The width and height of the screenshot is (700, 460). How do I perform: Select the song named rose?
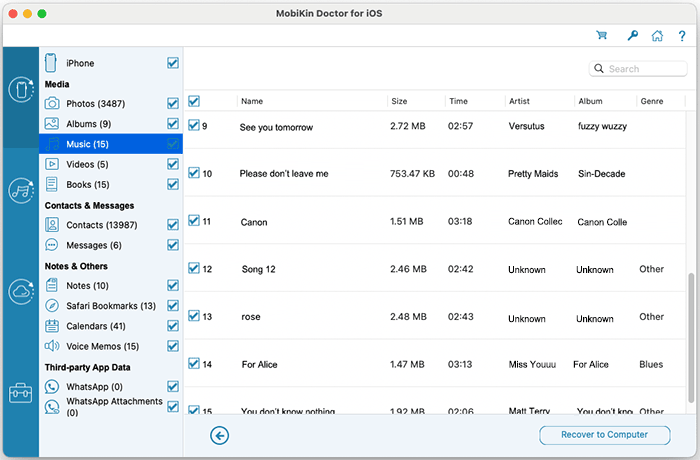251,317
